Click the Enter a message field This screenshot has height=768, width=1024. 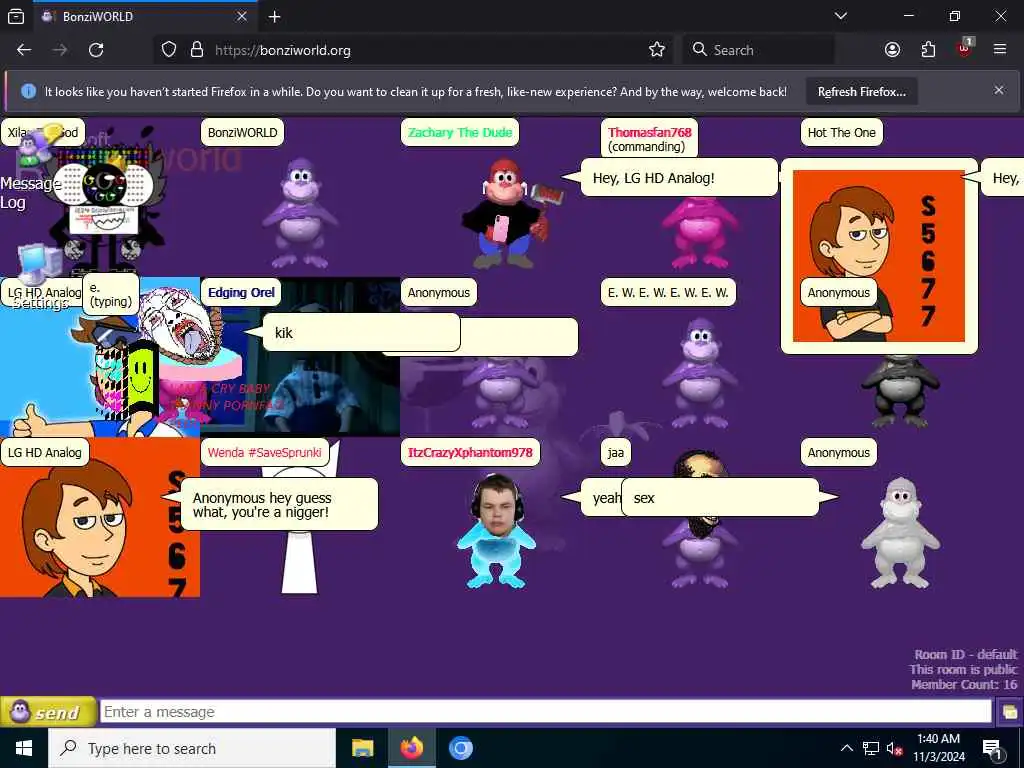(x=545, y=711)
